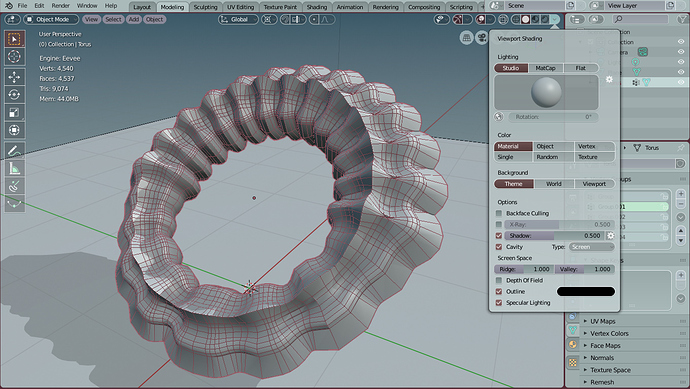690x389 pixels.
Task: Expand the Vertex Colors panel
Action: (609, 334)
